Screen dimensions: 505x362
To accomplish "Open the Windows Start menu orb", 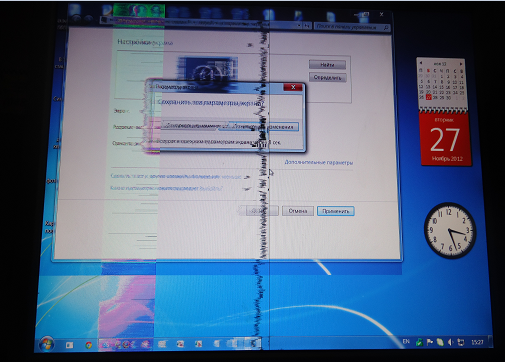I will coord(47,344).
